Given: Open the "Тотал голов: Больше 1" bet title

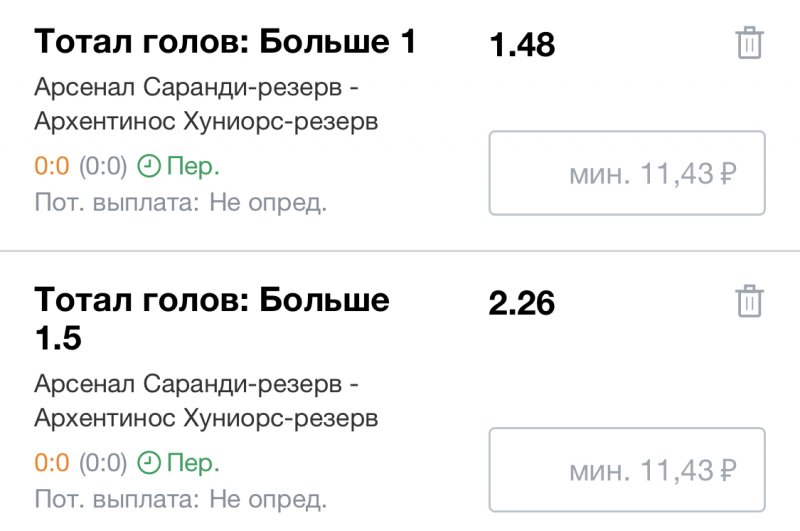Looking at the screenshot, I should point(225,42).
